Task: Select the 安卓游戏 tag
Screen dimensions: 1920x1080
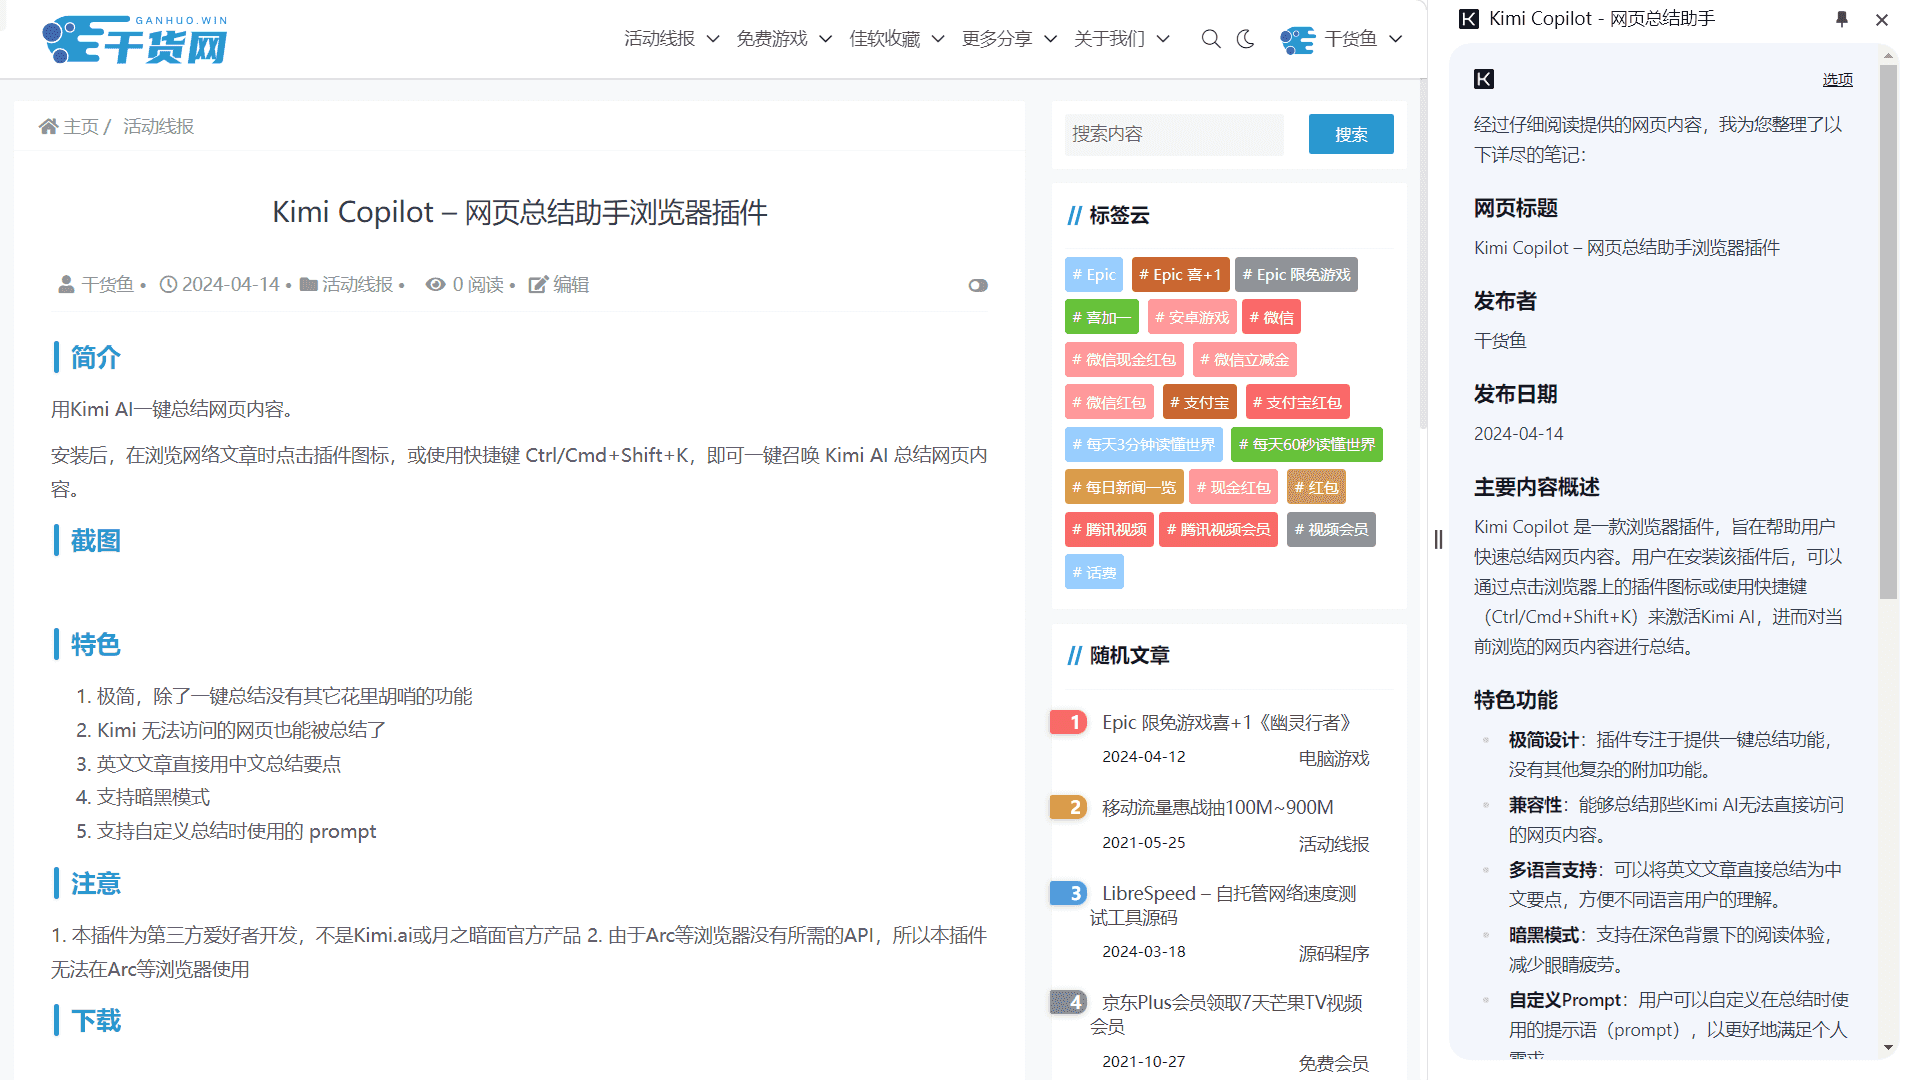Action: tap(1192, 317)
